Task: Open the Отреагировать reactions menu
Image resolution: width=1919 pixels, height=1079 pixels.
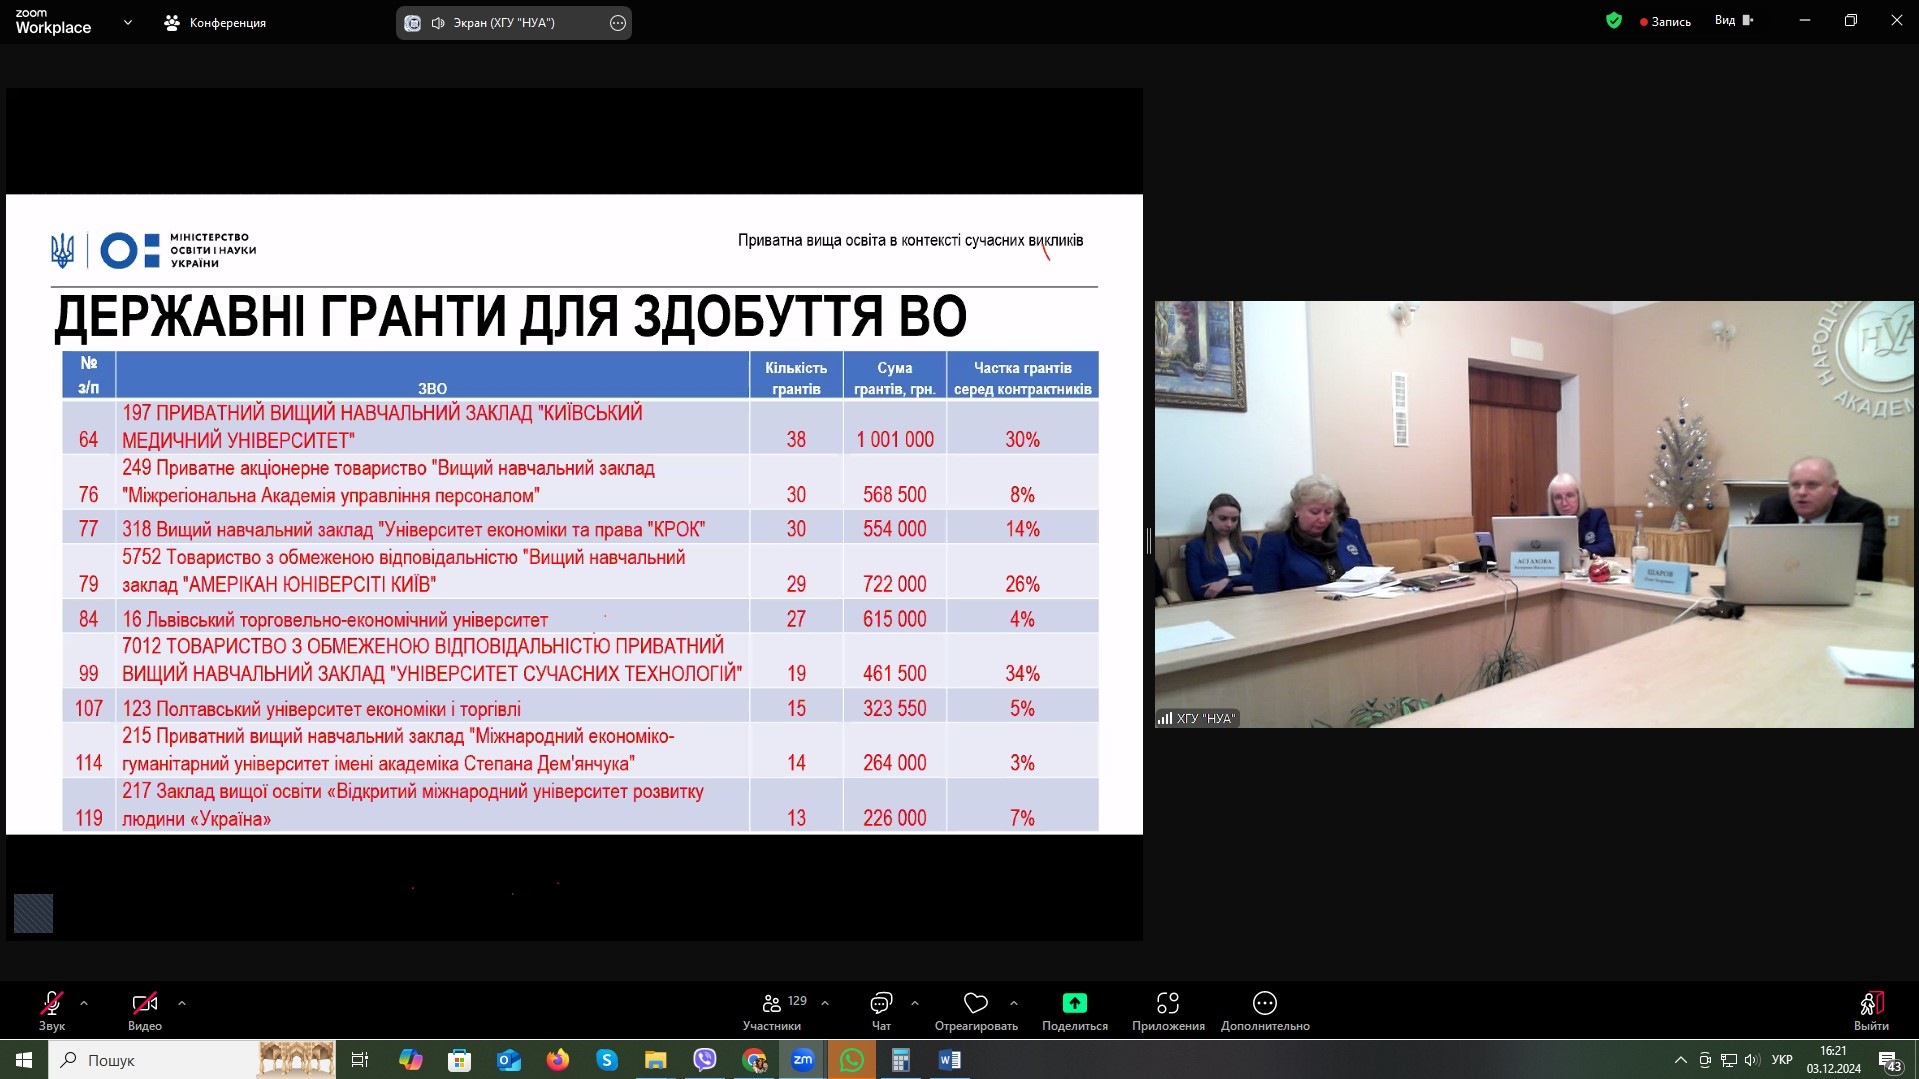Action: [x=975, y=1009]
